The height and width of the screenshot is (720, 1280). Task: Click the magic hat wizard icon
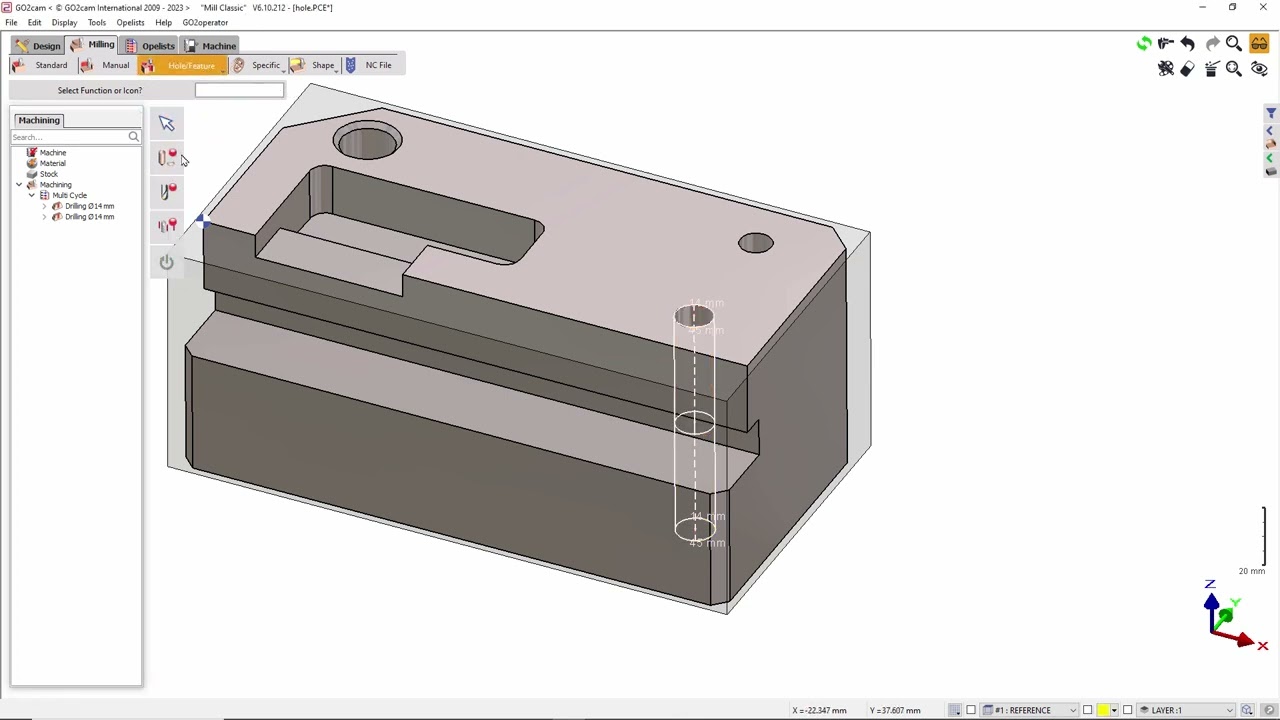tap(1212, 69)
